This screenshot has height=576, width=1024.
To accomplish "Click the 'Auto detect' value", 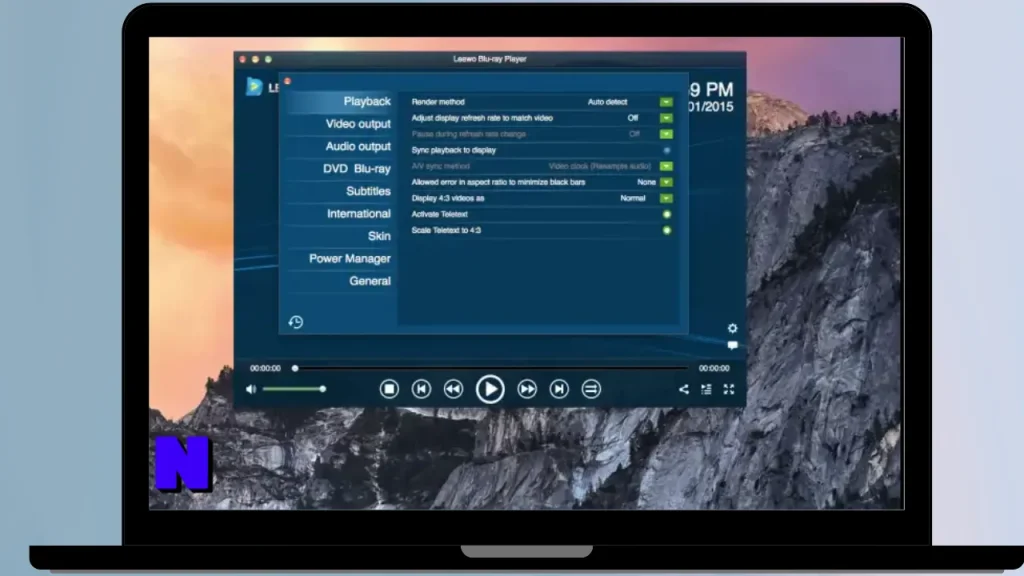I will [x=607, y=102].
